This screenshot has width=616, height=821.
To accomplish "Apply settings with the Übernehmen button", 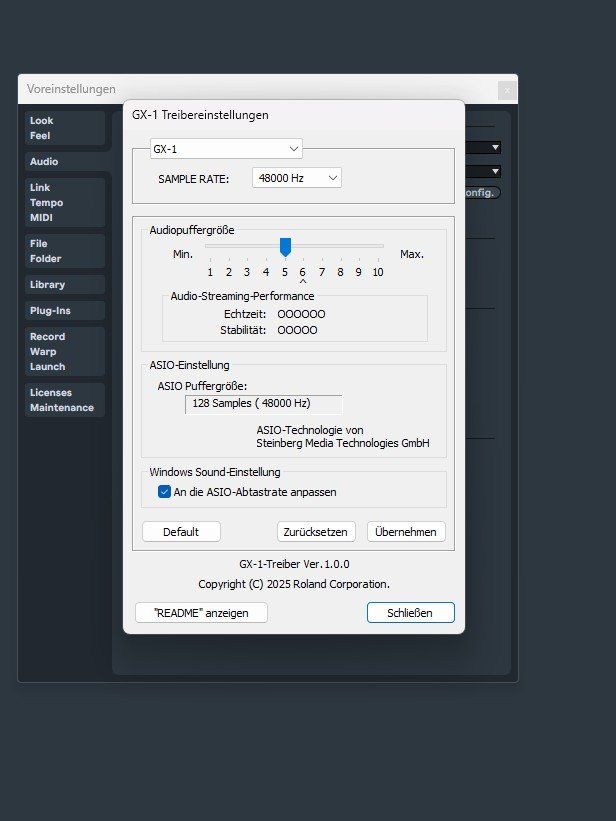I will (406, 532).
